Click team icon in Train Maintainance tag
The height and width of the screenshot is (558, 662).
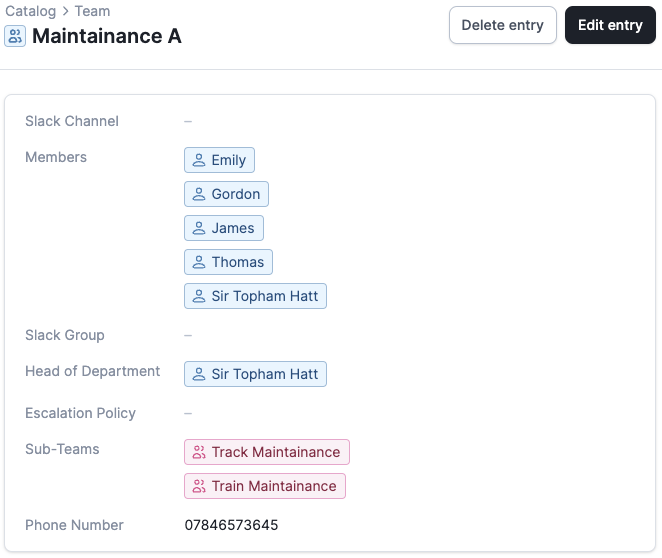coord(199,486)
